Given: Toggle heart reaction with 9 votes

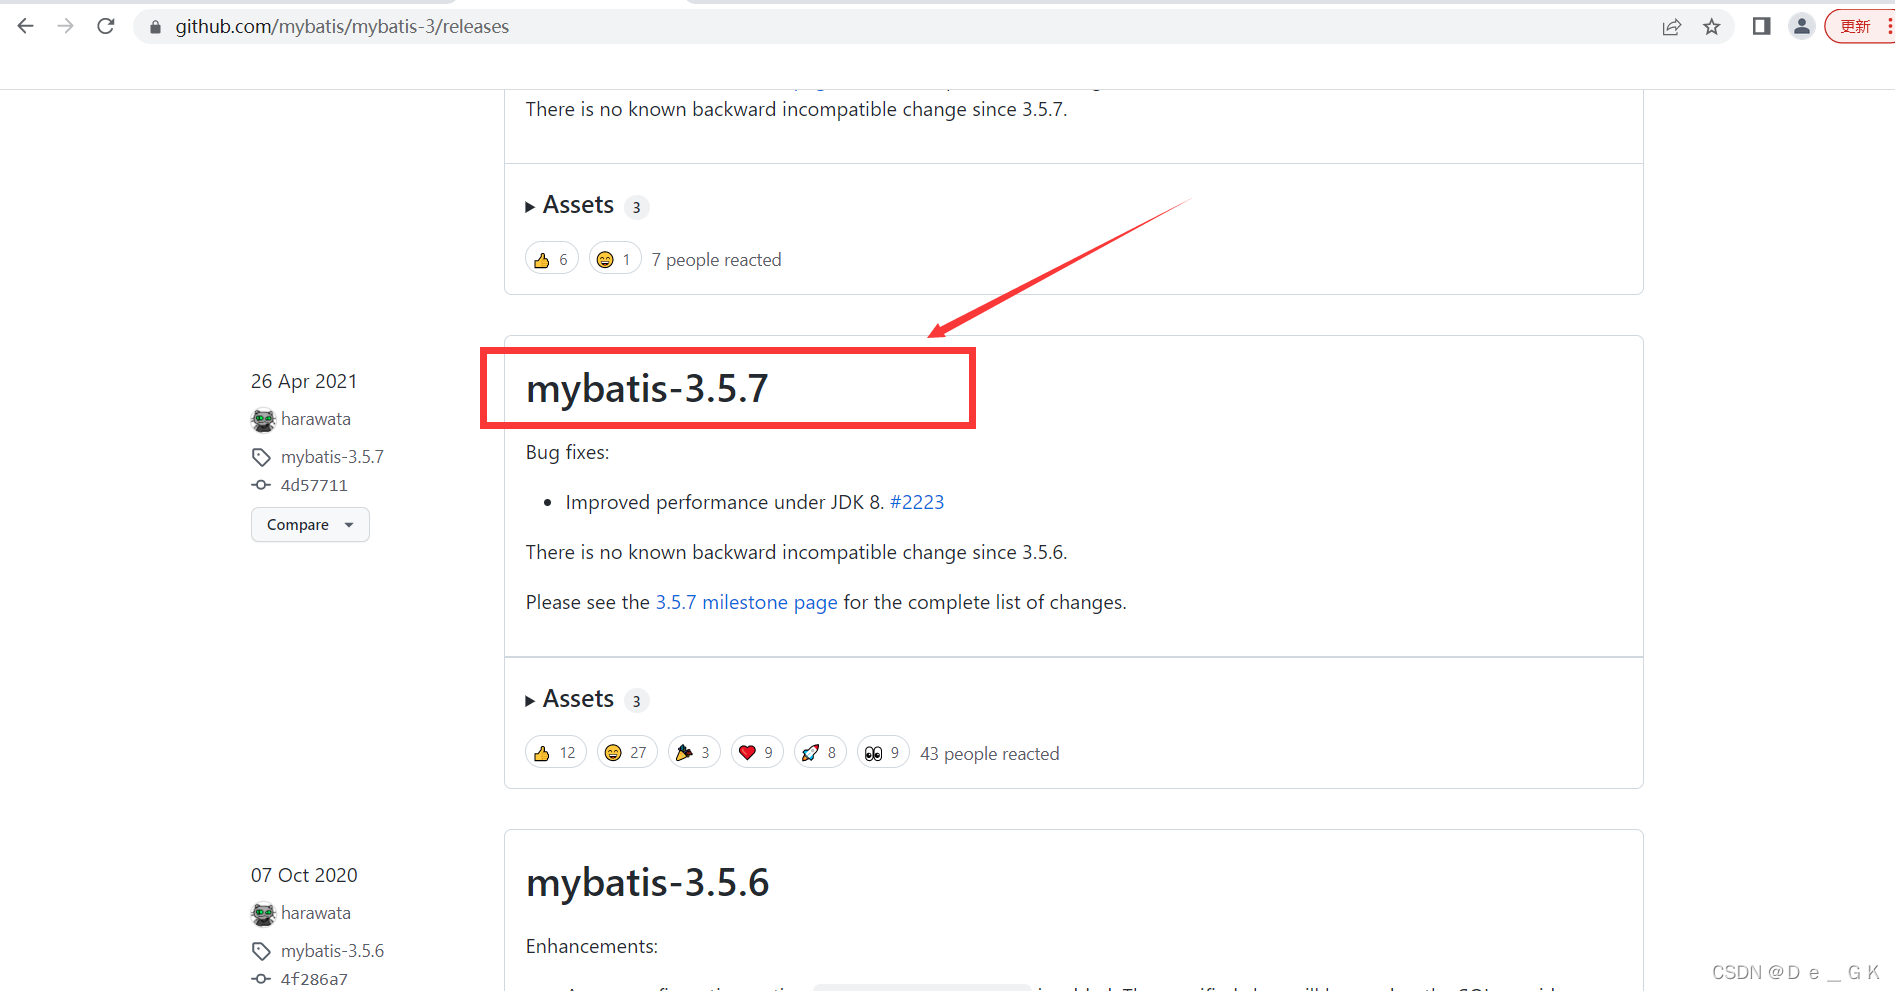Looking at the screenshot, I should click(x=757, y=753).
